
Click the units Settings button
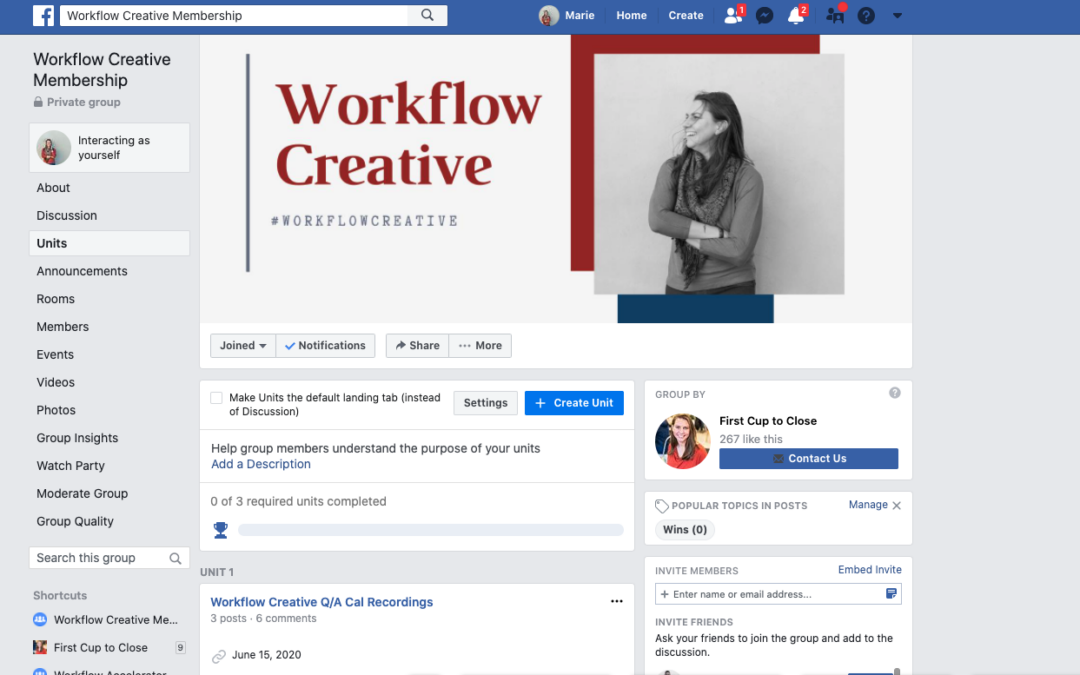coord(486,403)
